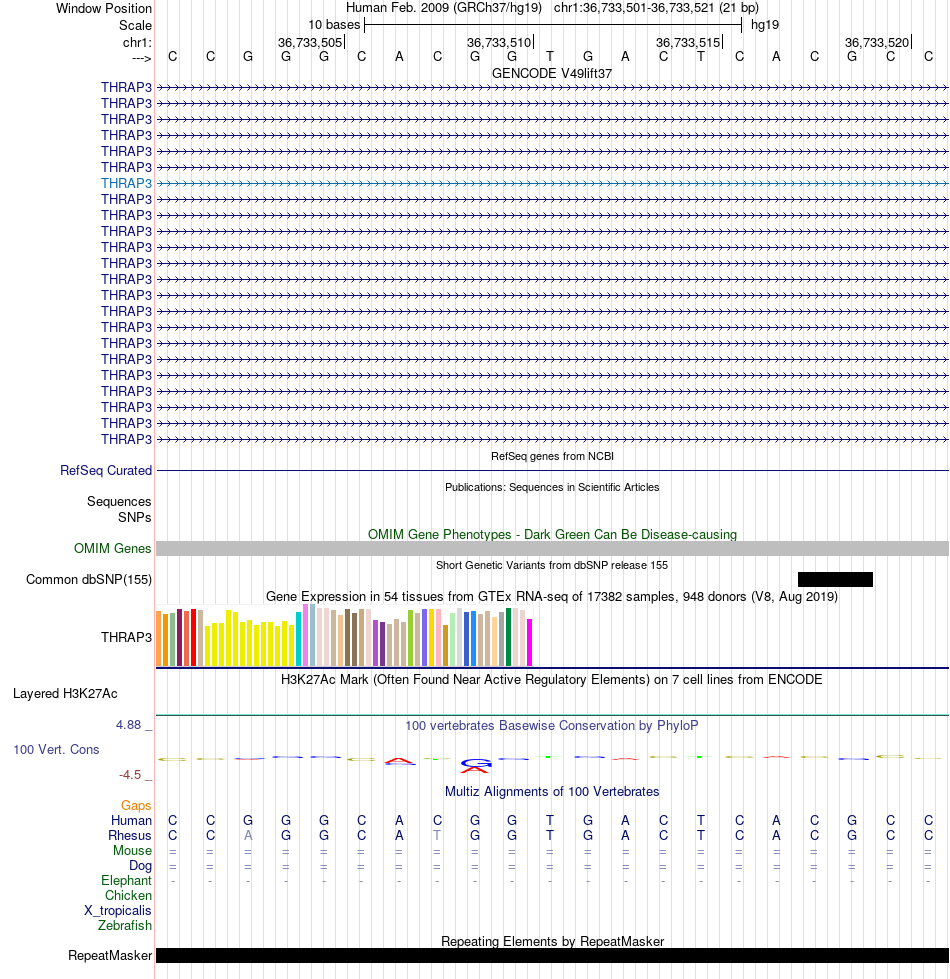Click the first THRAP3 label under GENCODE title
Screen dimensions: 950x979
(127, 87)
